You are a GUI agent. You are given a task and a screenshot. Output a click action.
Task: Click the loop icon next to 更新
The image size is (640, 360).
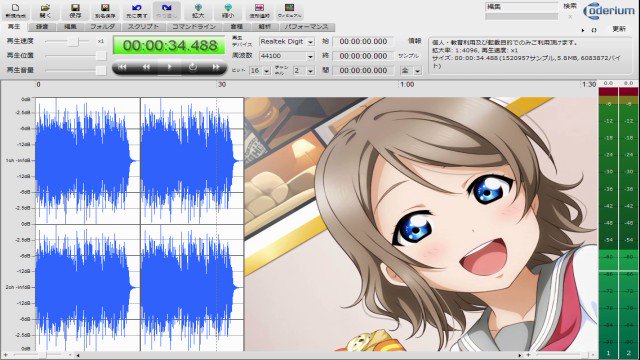coord(594,30)
